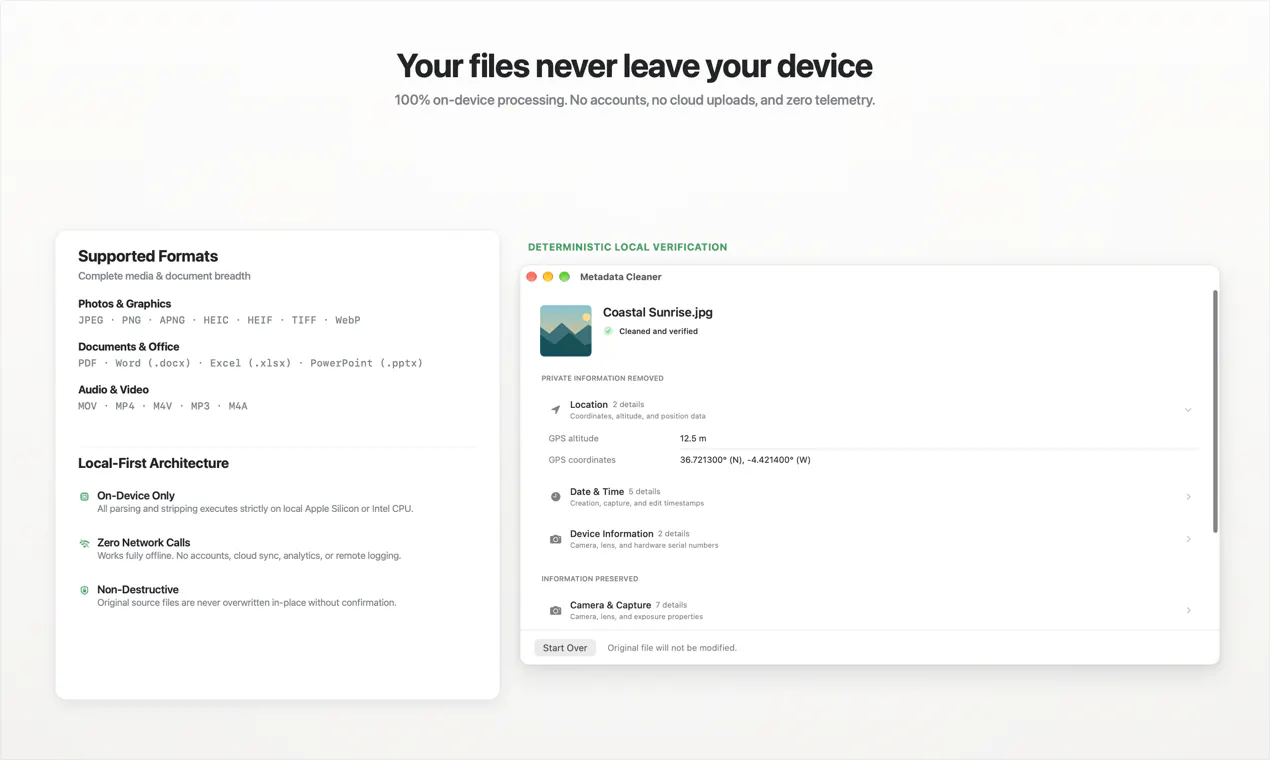This screenshot has height=760, width=1270.
Task: Click the Local-First Architecture heading
Action: click(x=153, y=463)
